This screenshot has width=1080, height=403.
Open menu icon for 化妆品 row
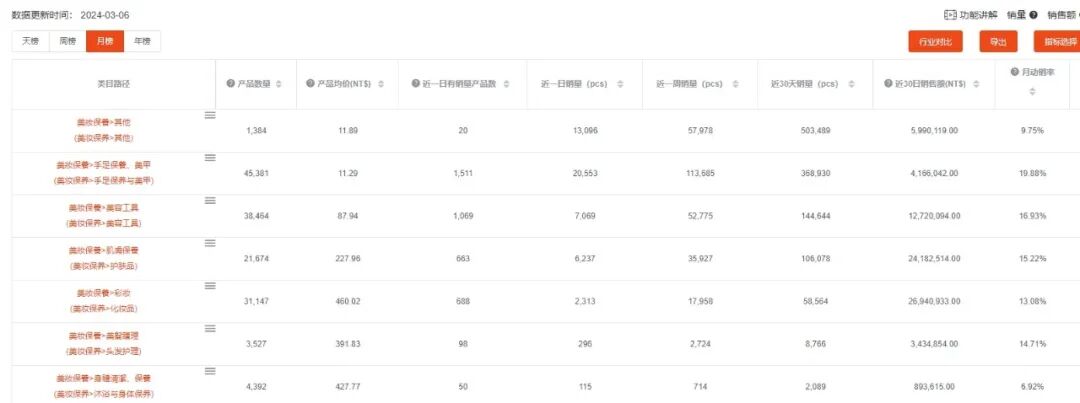pyautogui.click(x=210, y=286)
